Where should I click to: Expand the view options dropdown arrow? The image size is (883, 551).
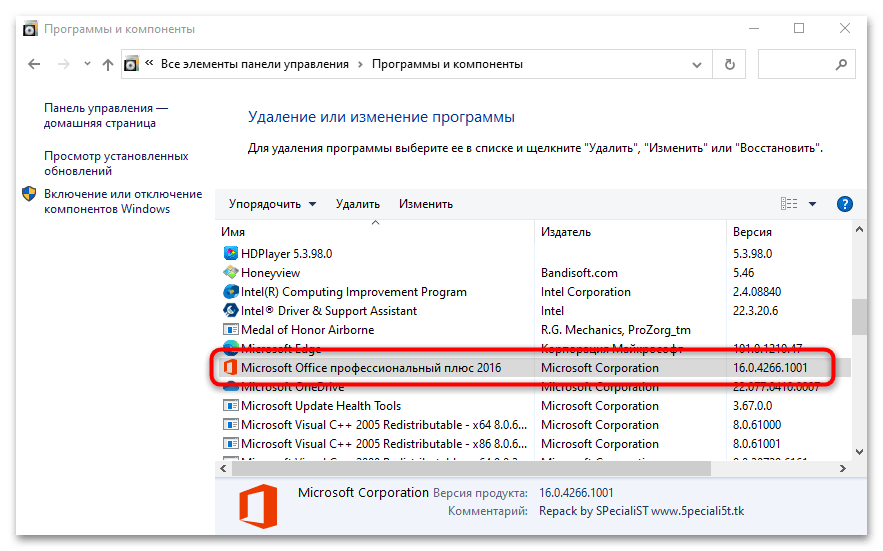(x=812, y=204)
